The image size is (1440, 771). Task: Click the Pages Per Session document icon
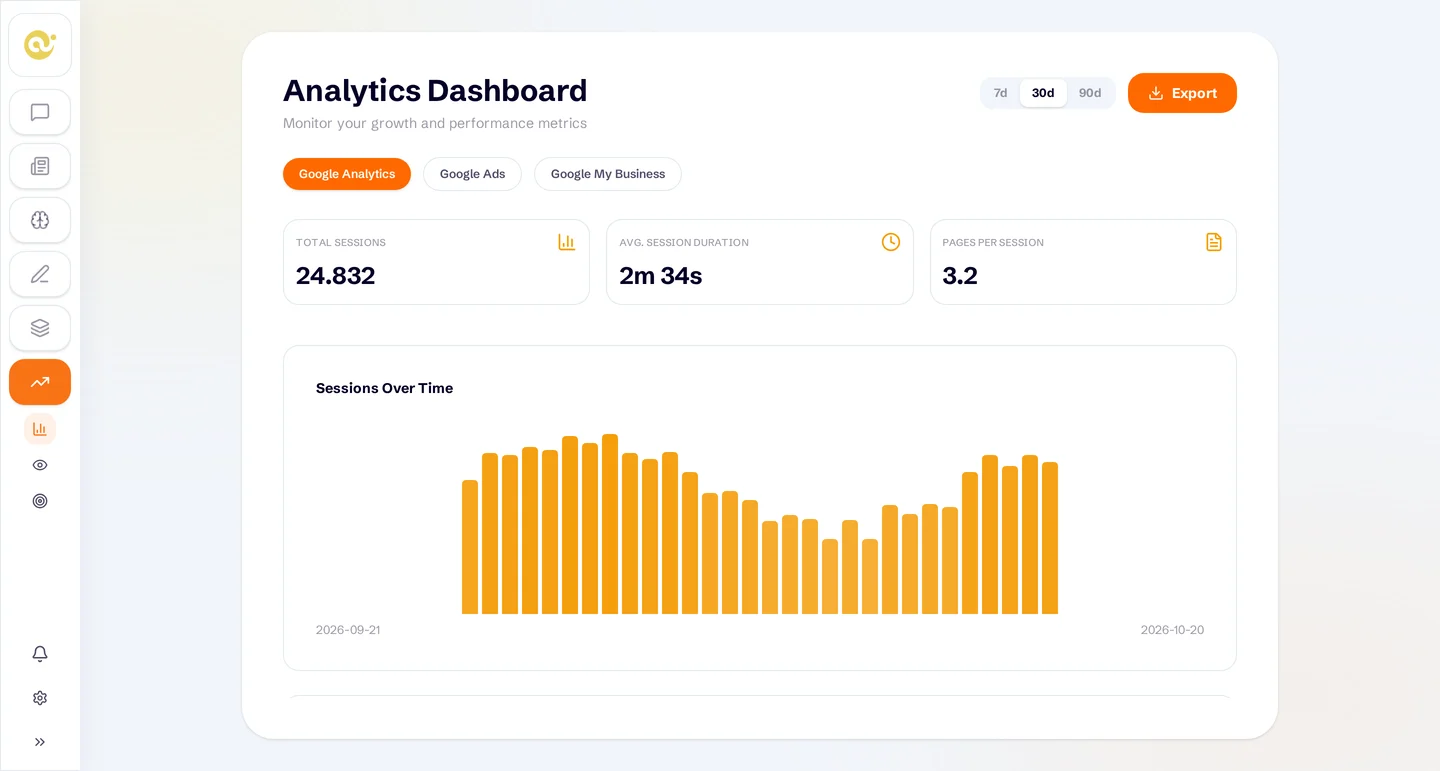(x=1214, y=242)
